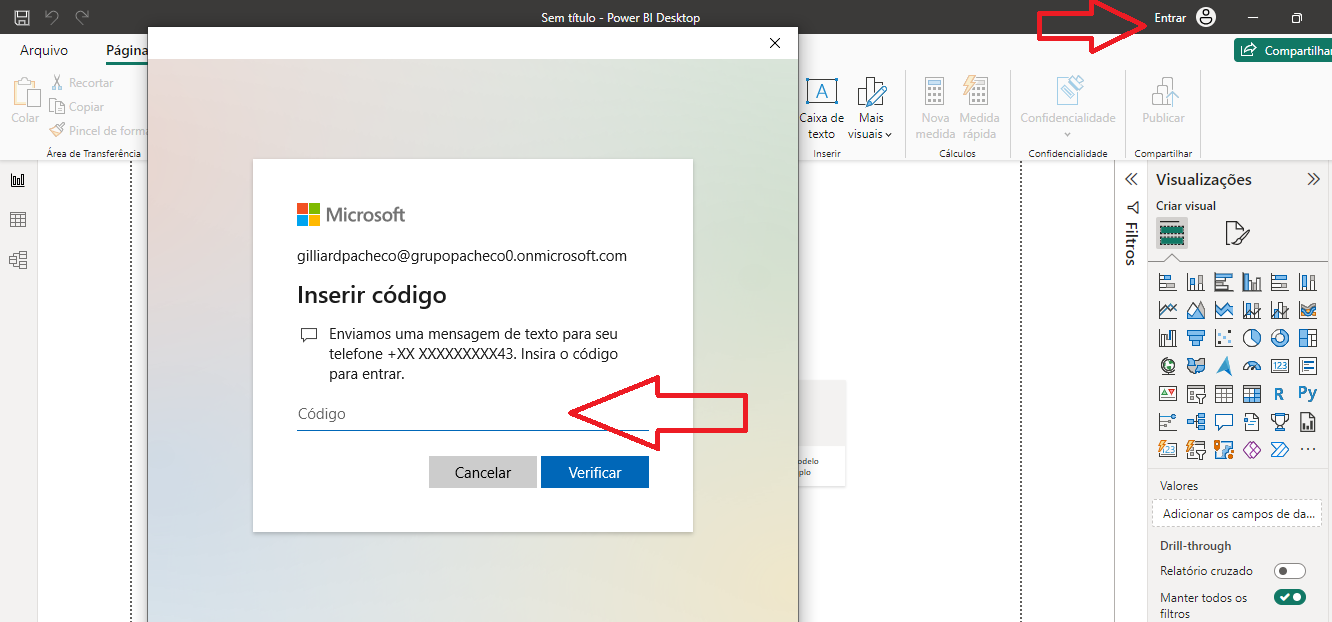Select the Power Apps visual
Screen dimensions: 1332x622
[1251, 450]
